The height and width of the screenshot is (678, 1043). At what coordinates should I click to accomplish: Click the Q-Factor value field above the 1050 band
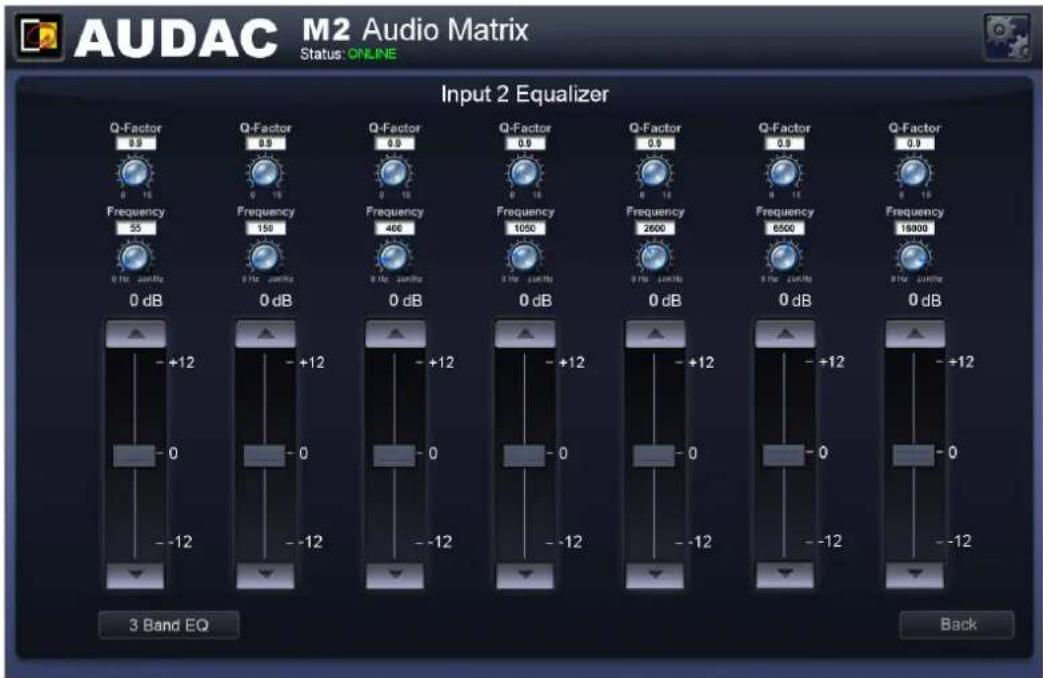525,144
